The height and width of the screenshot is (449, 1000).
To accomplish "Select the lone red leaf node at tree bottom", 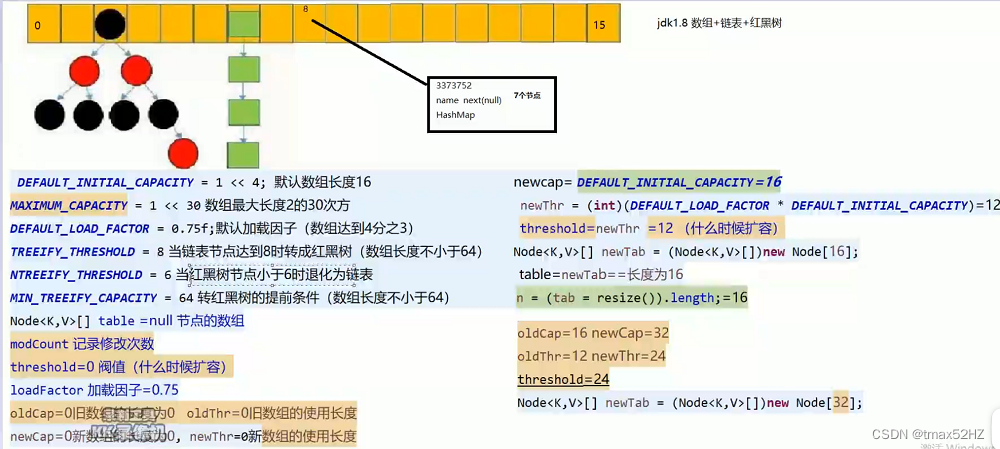I will pyautogui.click(x=183, y=153).
